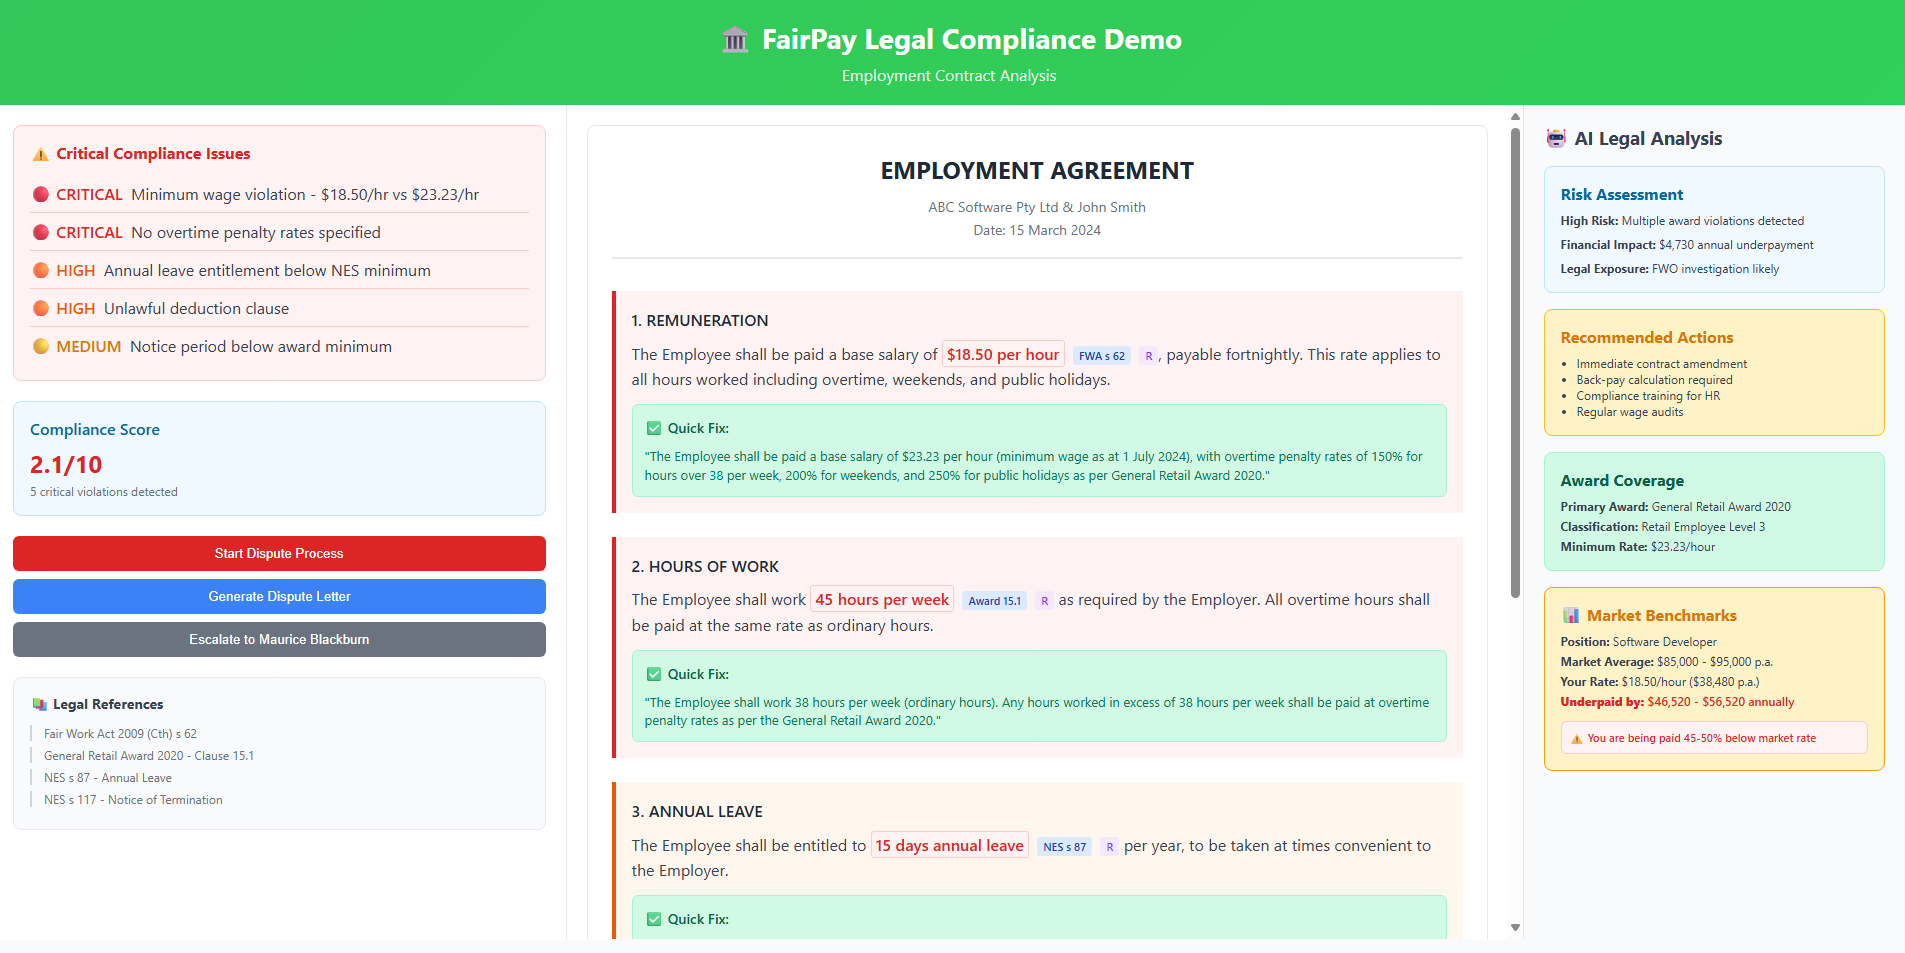Select the Notice period below award minimum row
Image resolution: width=1905 pixels, height=953 pixels.
pos(279,346)
